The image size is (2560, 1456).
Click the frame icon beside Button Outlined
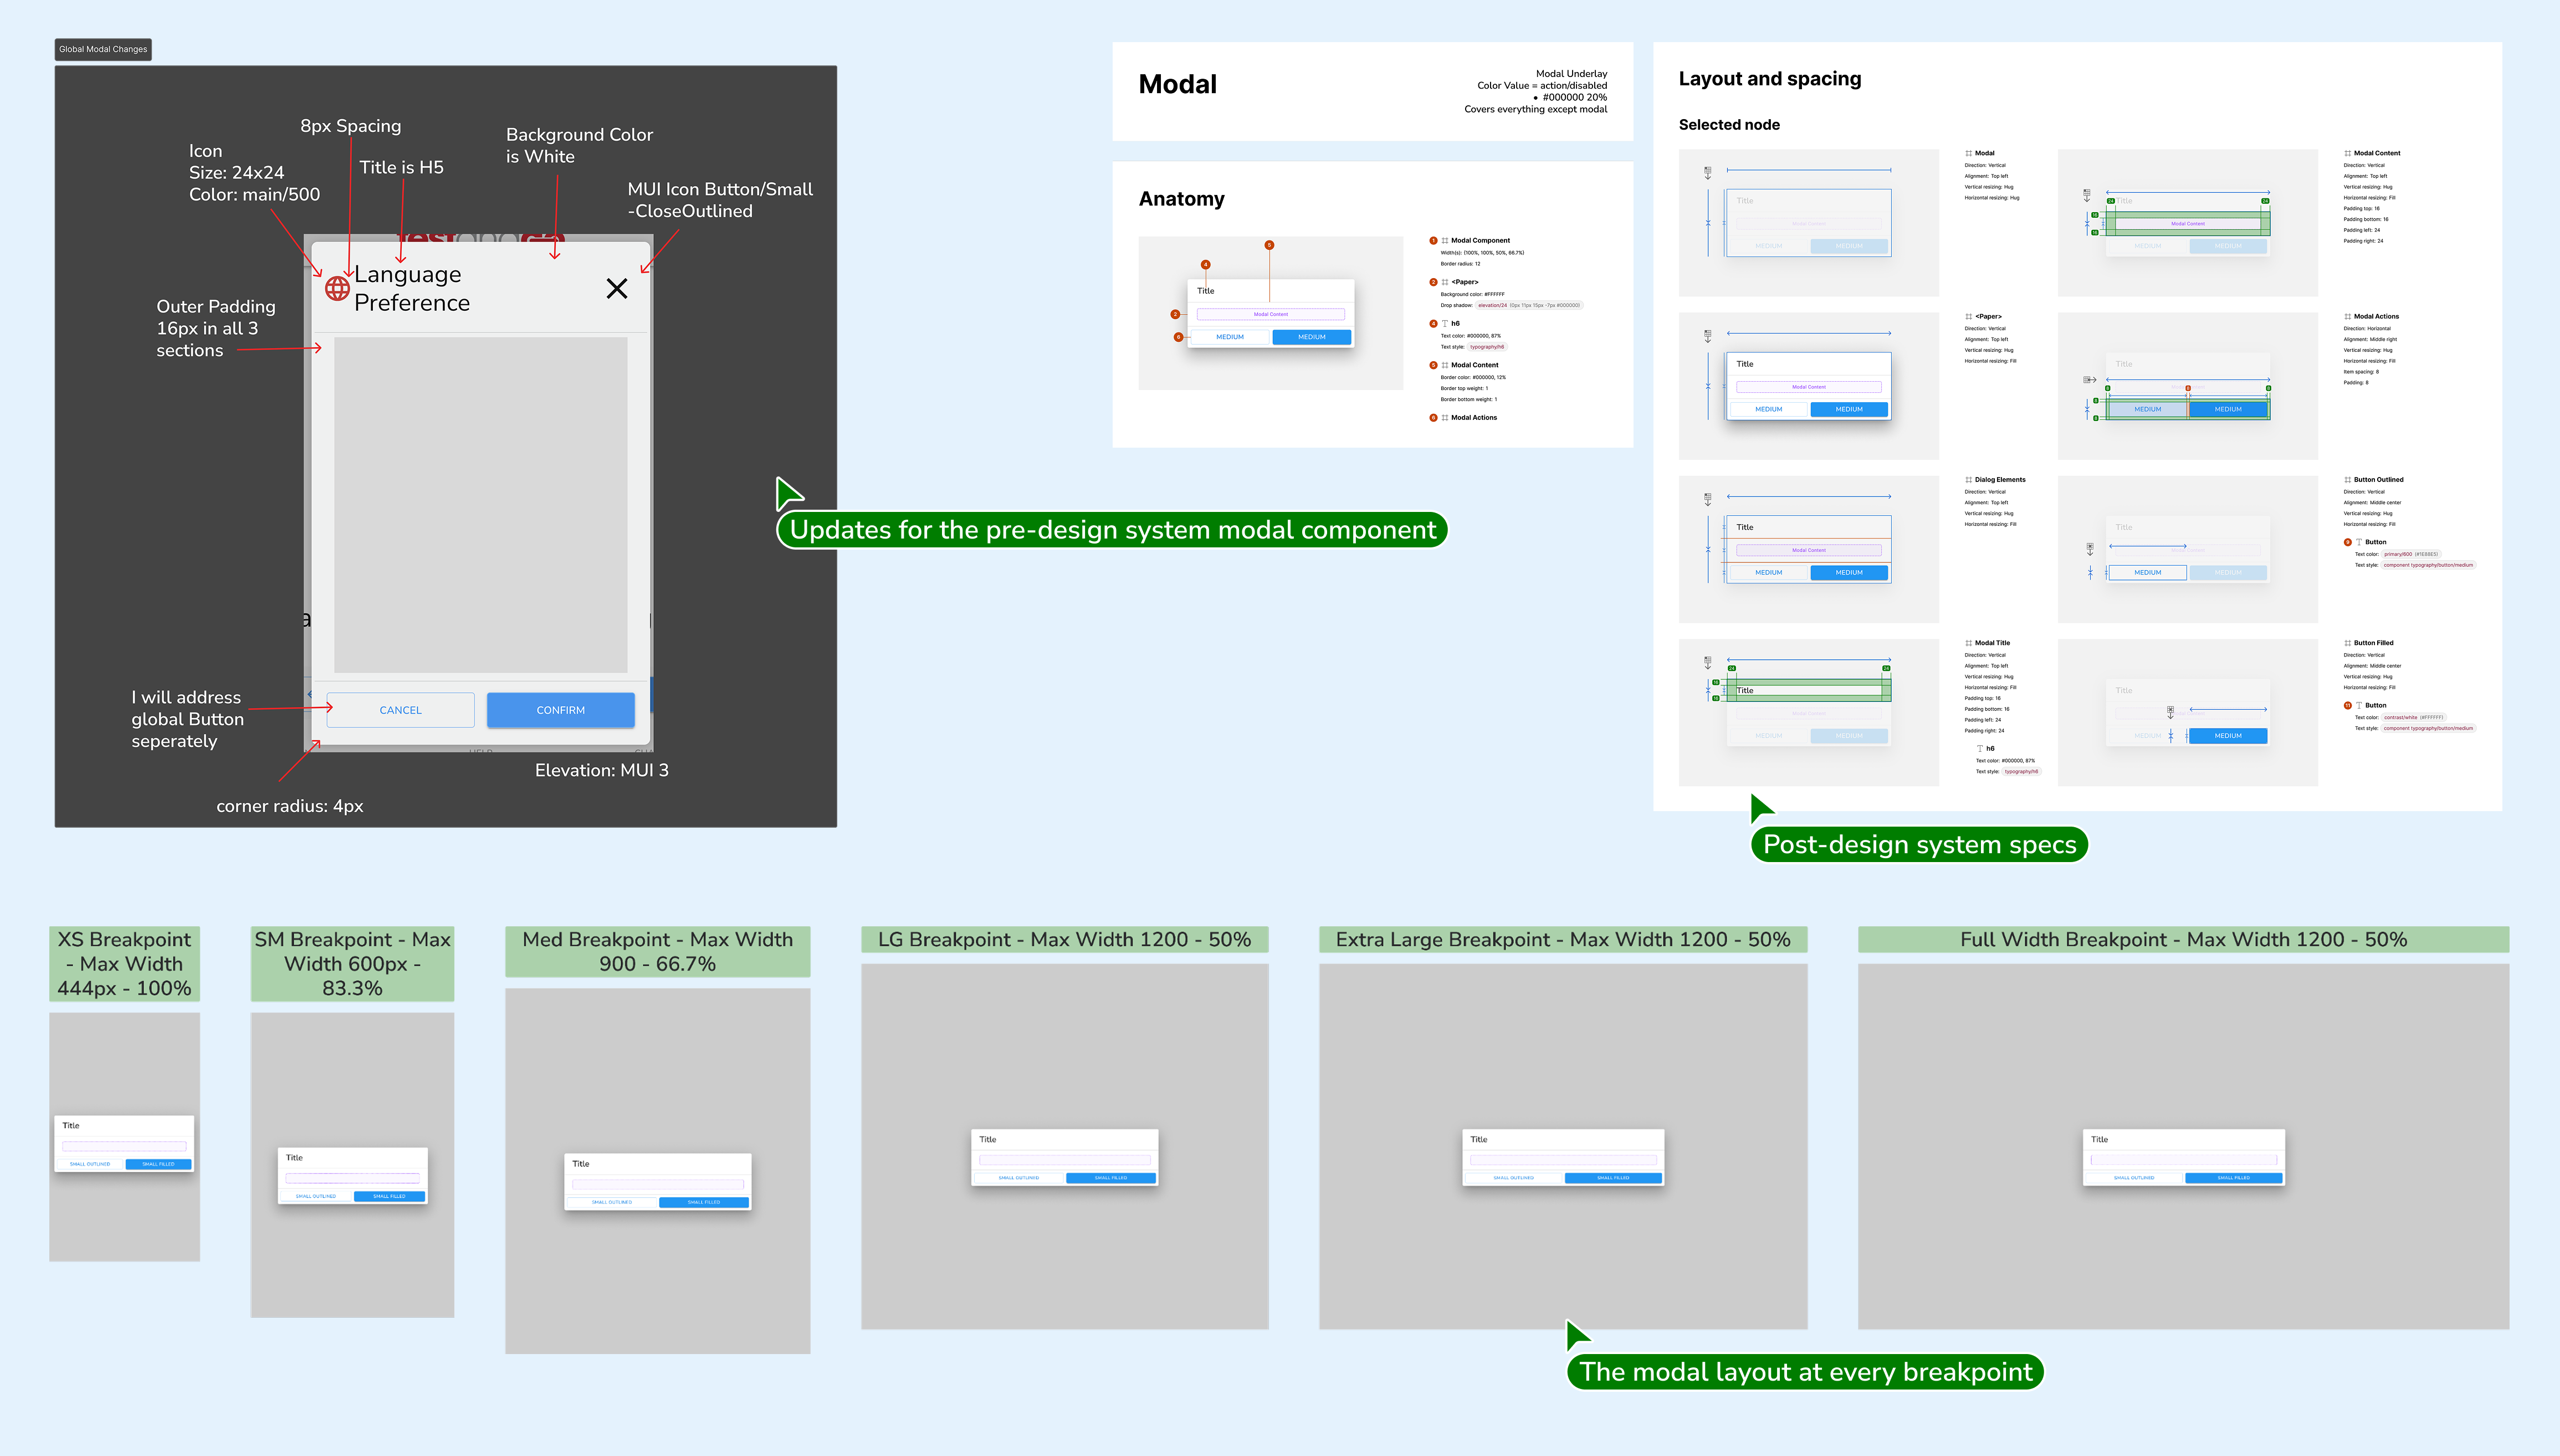click(x=2347, y=480)
